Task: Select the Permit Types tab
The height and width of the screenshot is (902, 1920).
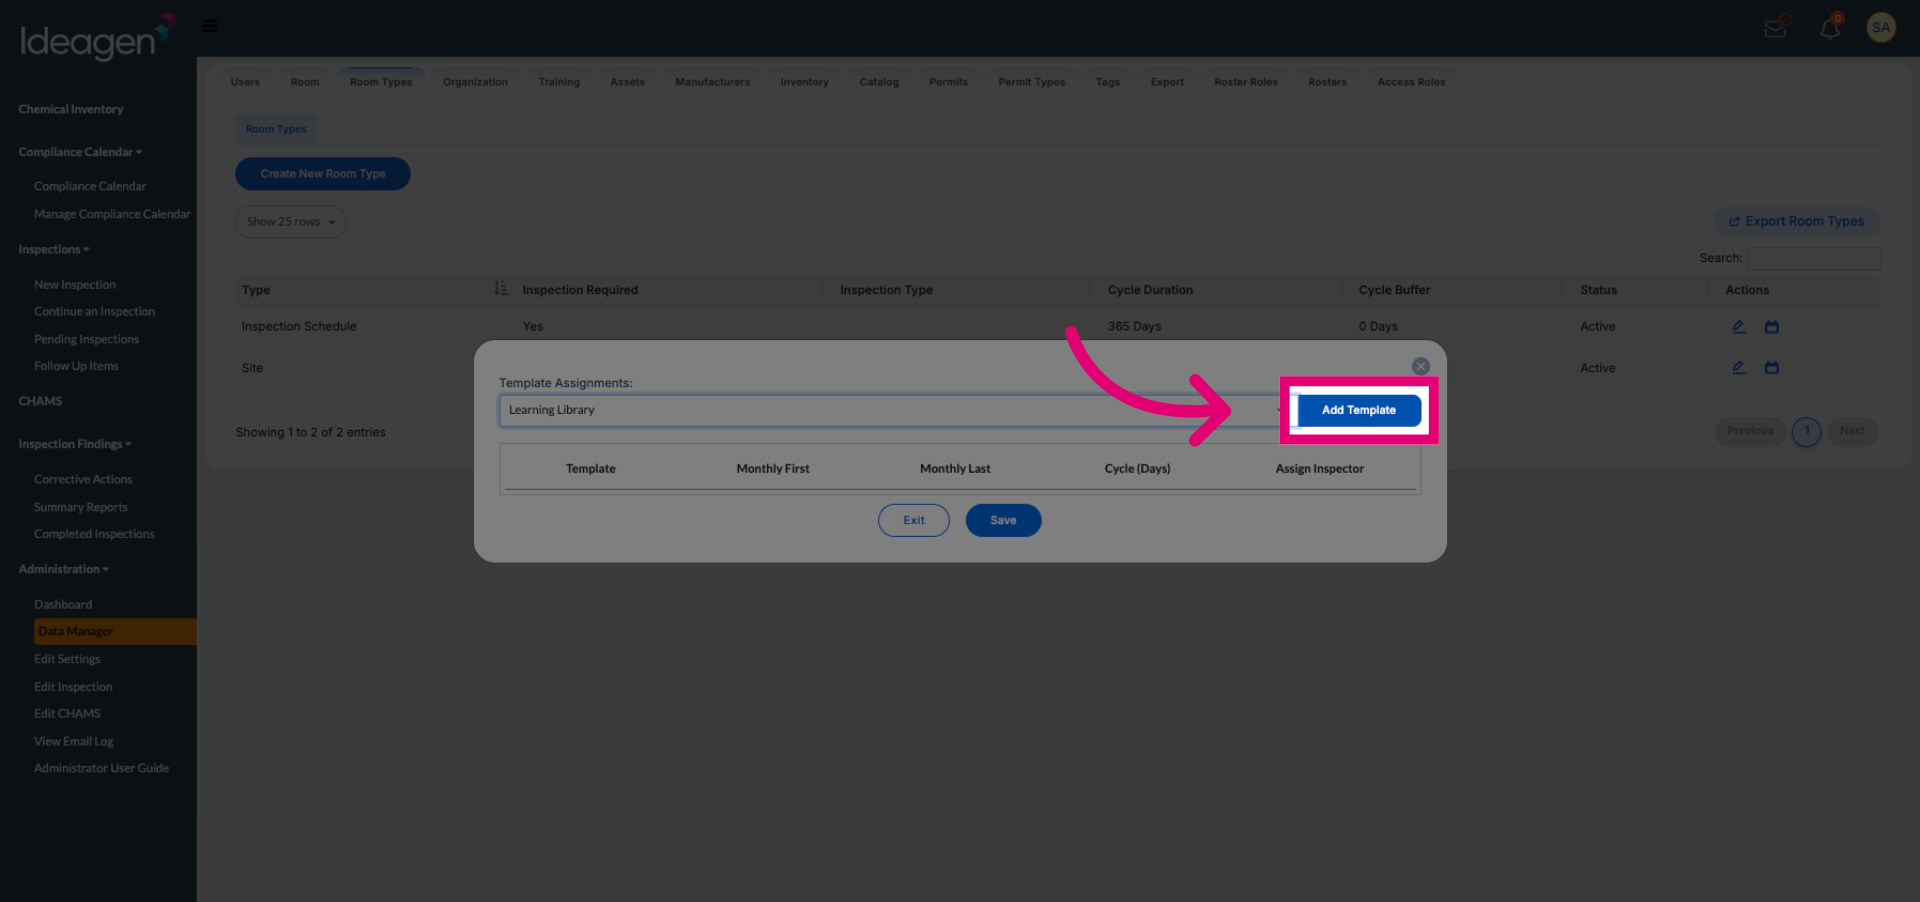Action: (1031, 82)
